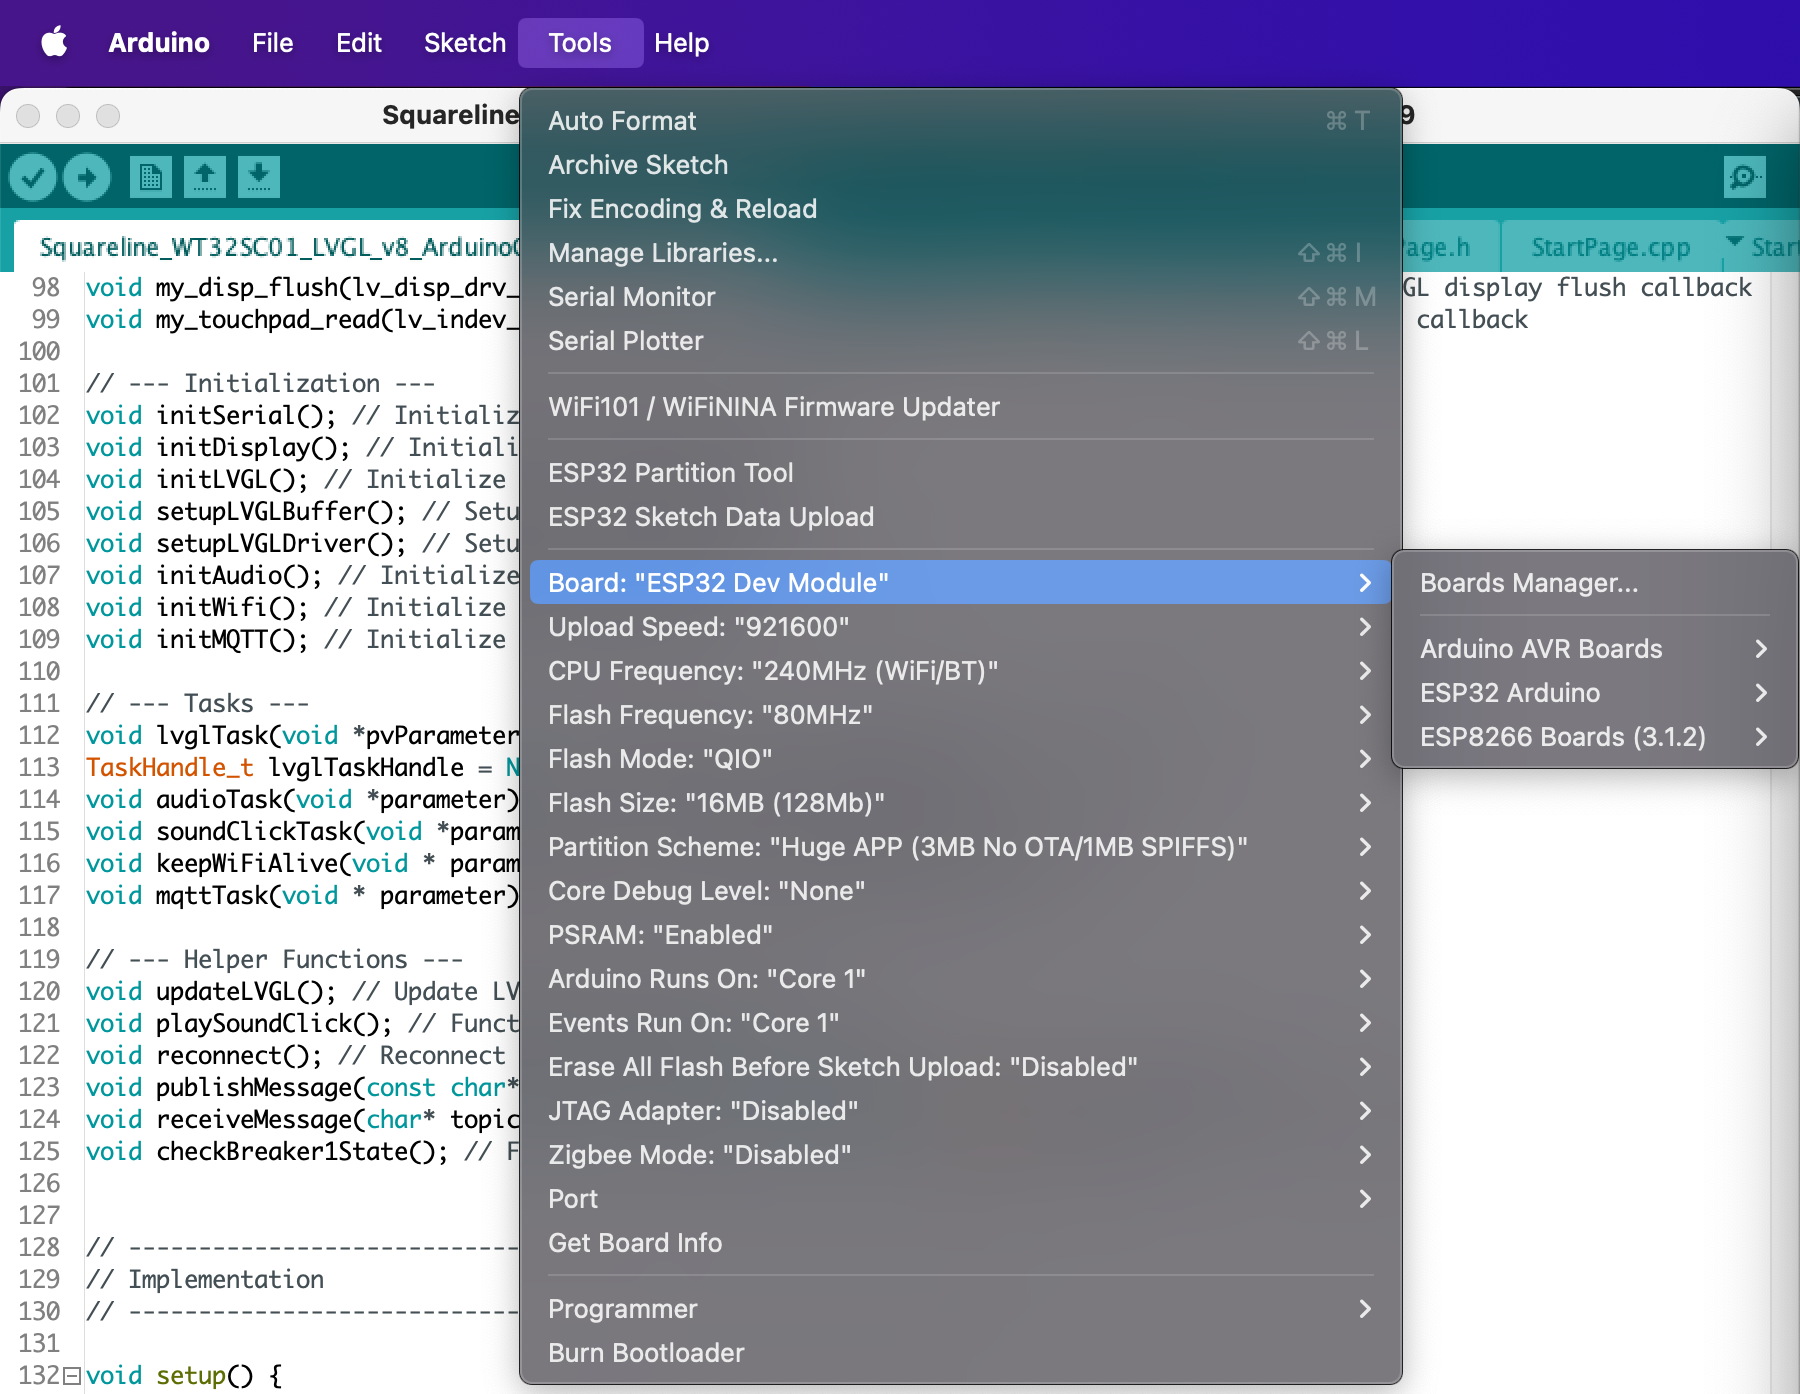The image size is (1800, 1394).
Task: Choose Auto Format from Tools menu
Action: (x=960, y=121)
